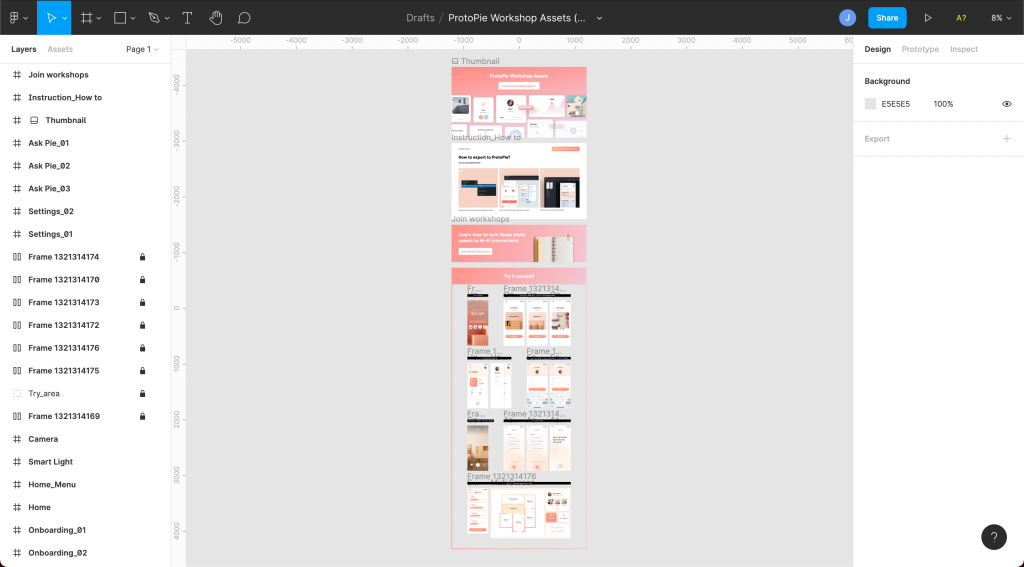Click the plus icon next to Export

pos(1006,138)
